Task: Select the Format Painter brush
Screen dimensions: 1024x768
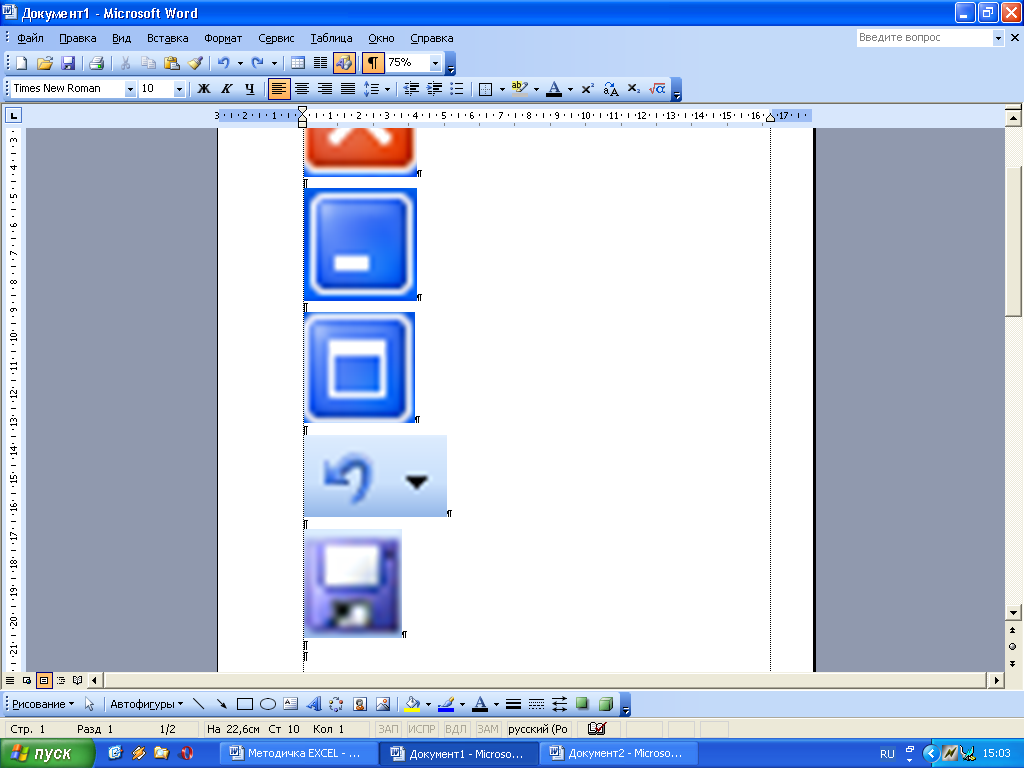Action: coord(195,63)
